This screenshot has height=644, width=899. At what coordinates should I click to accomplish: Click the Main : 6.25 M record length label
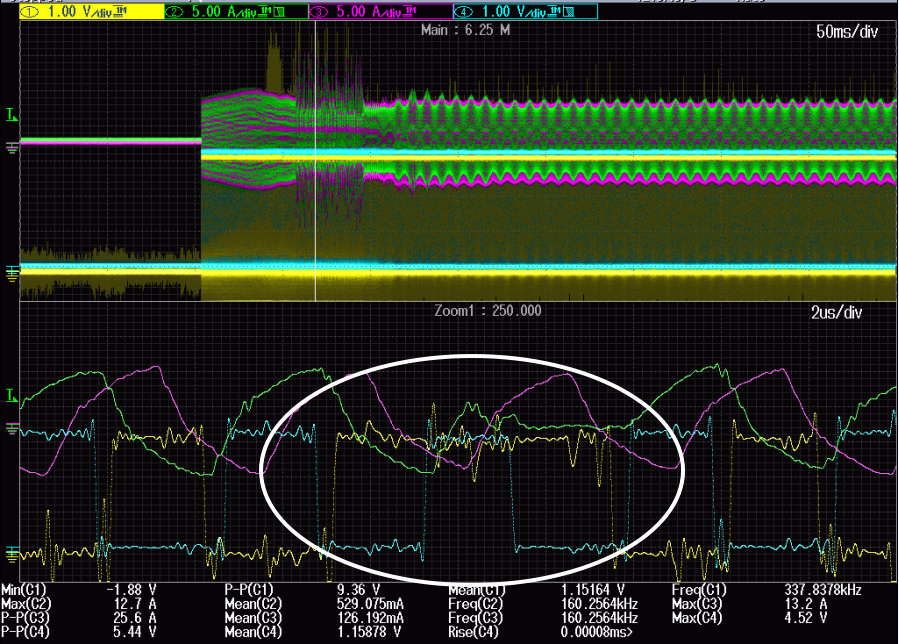tap(466, 30)
